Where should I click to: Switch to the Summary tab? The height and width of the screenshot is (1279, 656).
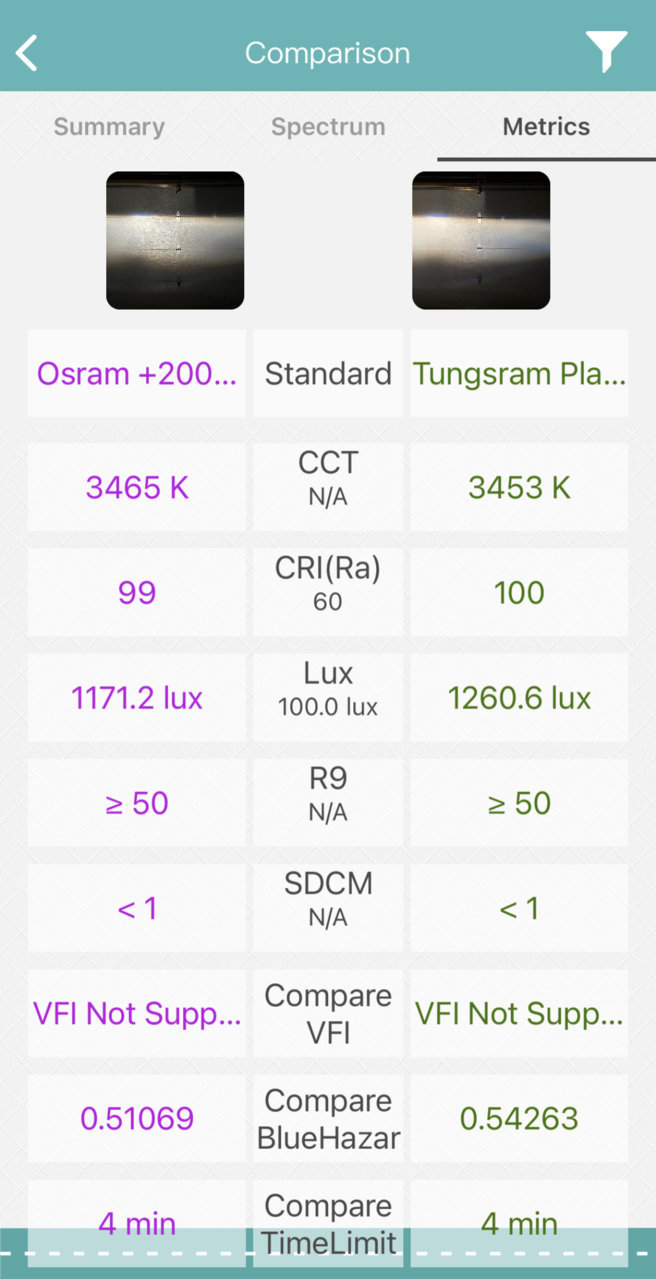tap(109, 127)
